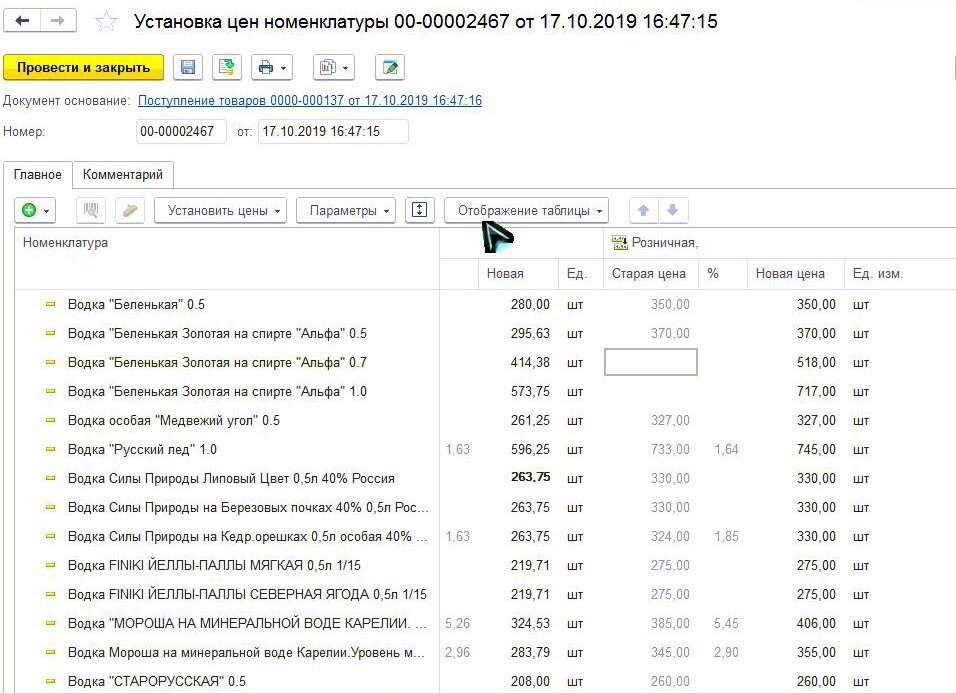The height and width of the screenshot is (694, 956).
Task: Select Водка Силы Природы на Березовых почках
Action: tap(248, 507)
